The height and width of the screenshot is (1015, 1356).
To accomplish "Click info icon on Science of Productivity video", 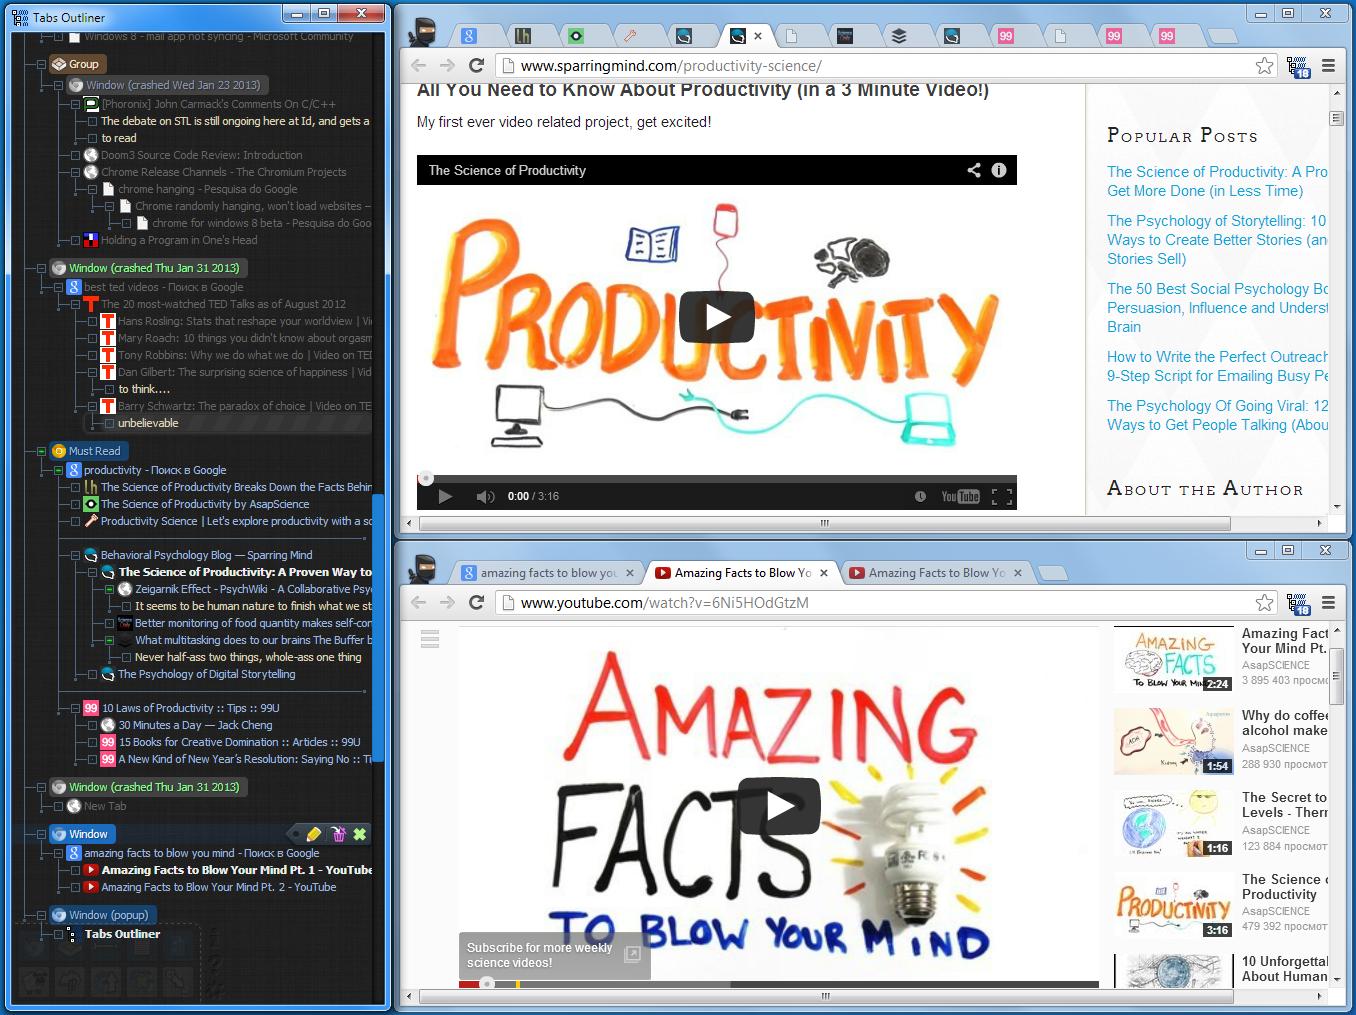I will point(999,170).
